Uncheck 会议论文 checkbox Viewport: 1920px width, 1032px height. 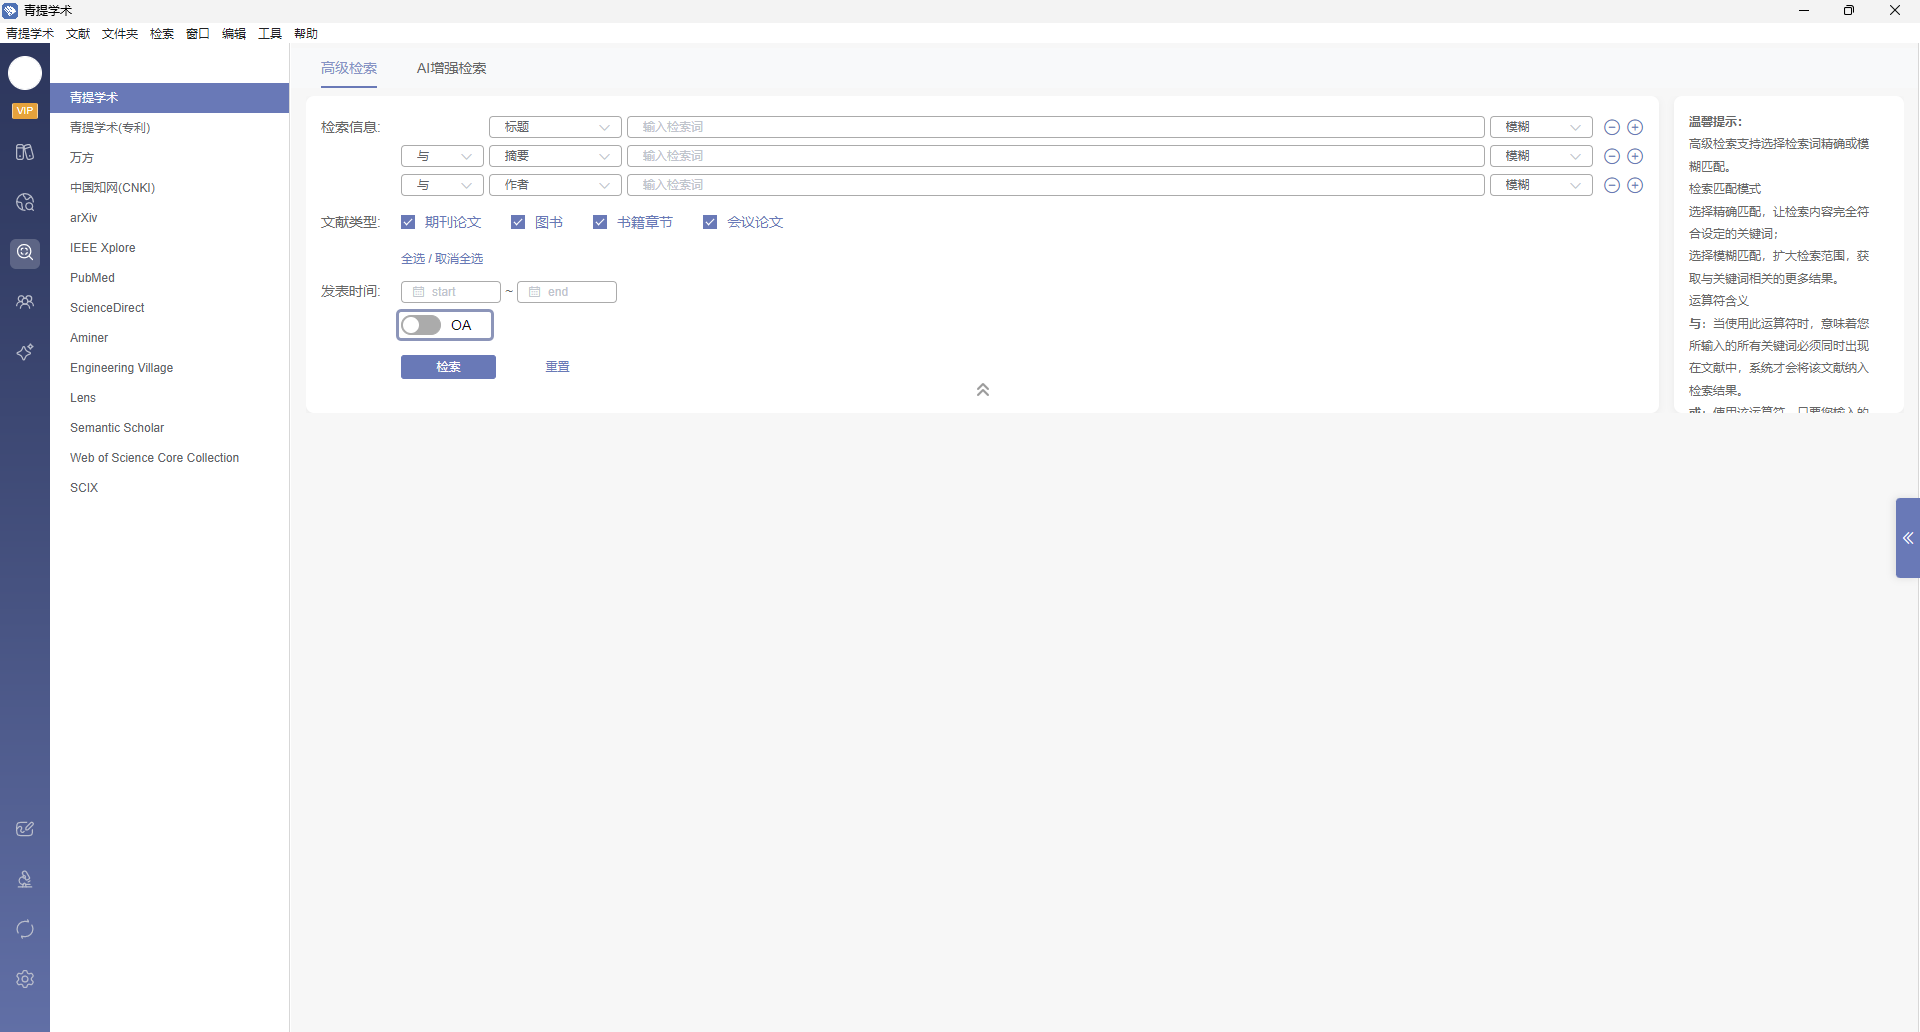[710, 222]
